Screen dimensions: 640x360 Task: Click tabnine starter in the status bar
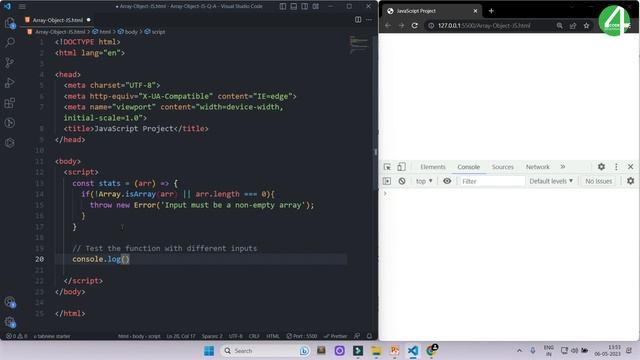[52, 336]
